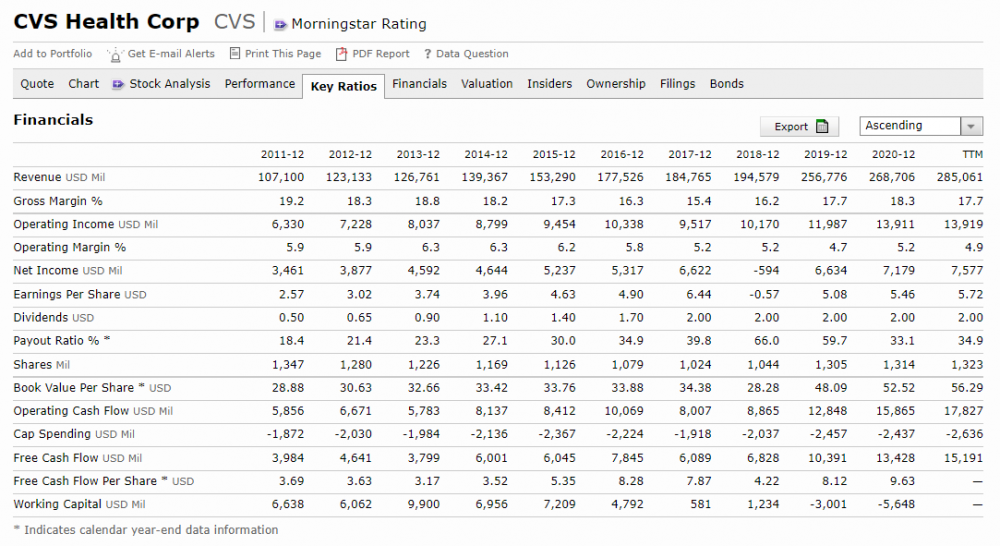This screenshot has height=546, width=1000.
Task: View the Insiders tab
Action: click(x=550, y=84)
